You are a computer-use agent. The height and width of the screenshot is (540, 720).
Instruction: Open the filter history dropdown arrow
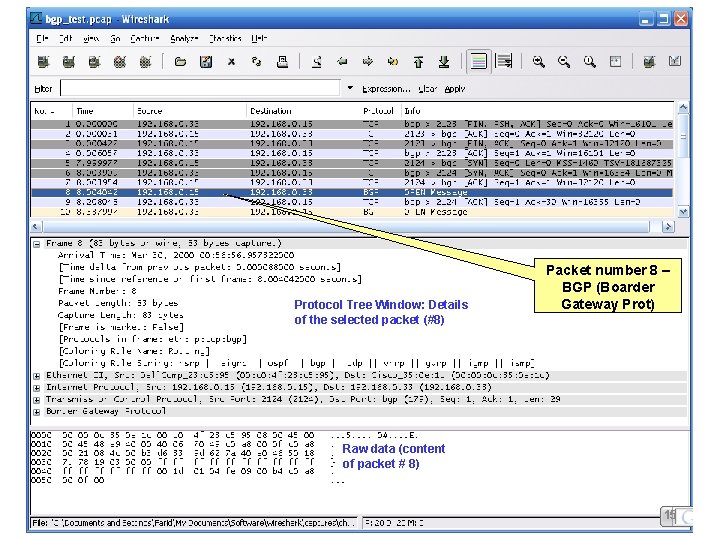[x=350, y=88]
